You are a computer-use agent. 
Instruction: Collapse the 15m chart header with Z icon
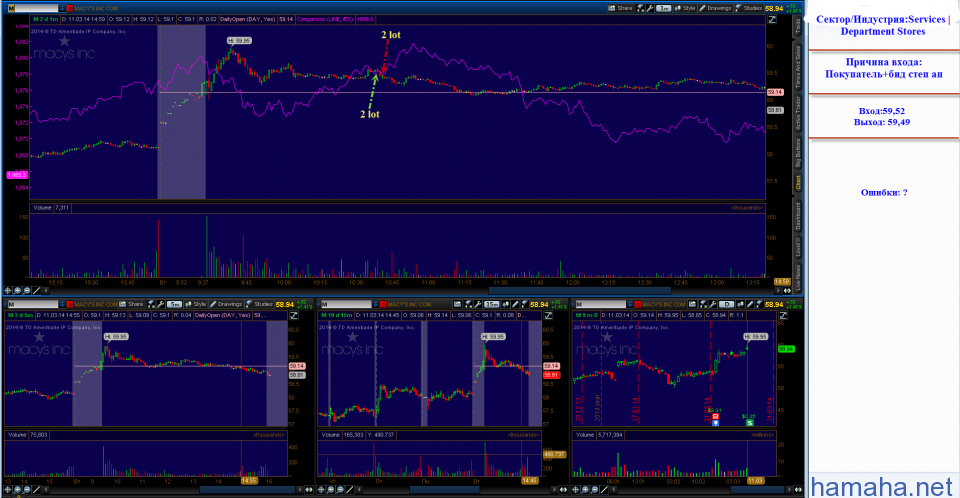[548, 315]
